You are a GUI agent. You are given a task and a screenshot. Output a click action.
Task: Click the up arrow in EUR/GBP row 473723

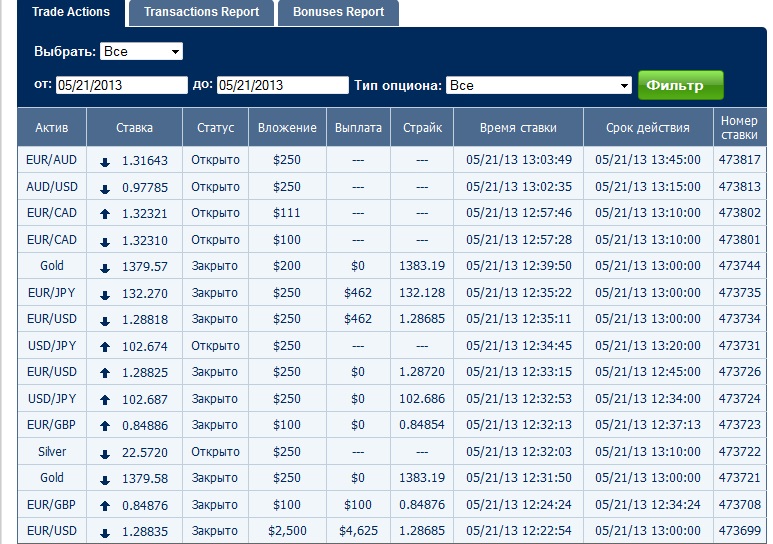105,426
